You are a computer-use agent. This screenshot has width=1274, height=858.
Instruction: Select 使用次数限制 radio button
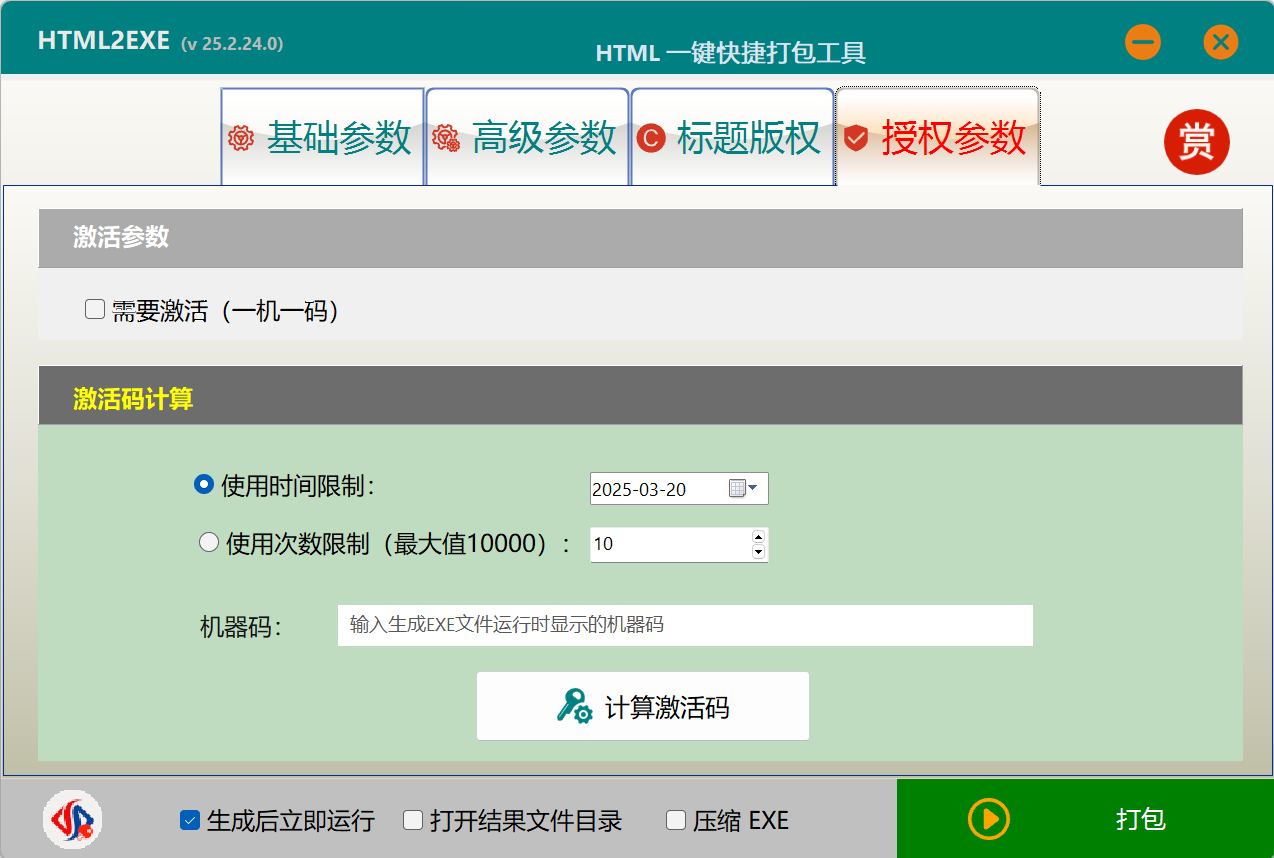209,543
